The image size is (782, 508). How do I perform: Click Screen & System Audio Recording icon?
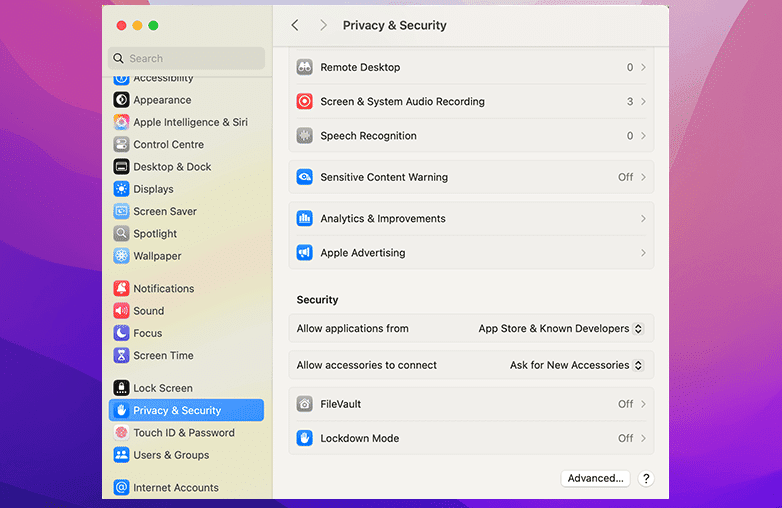point(305,101)
